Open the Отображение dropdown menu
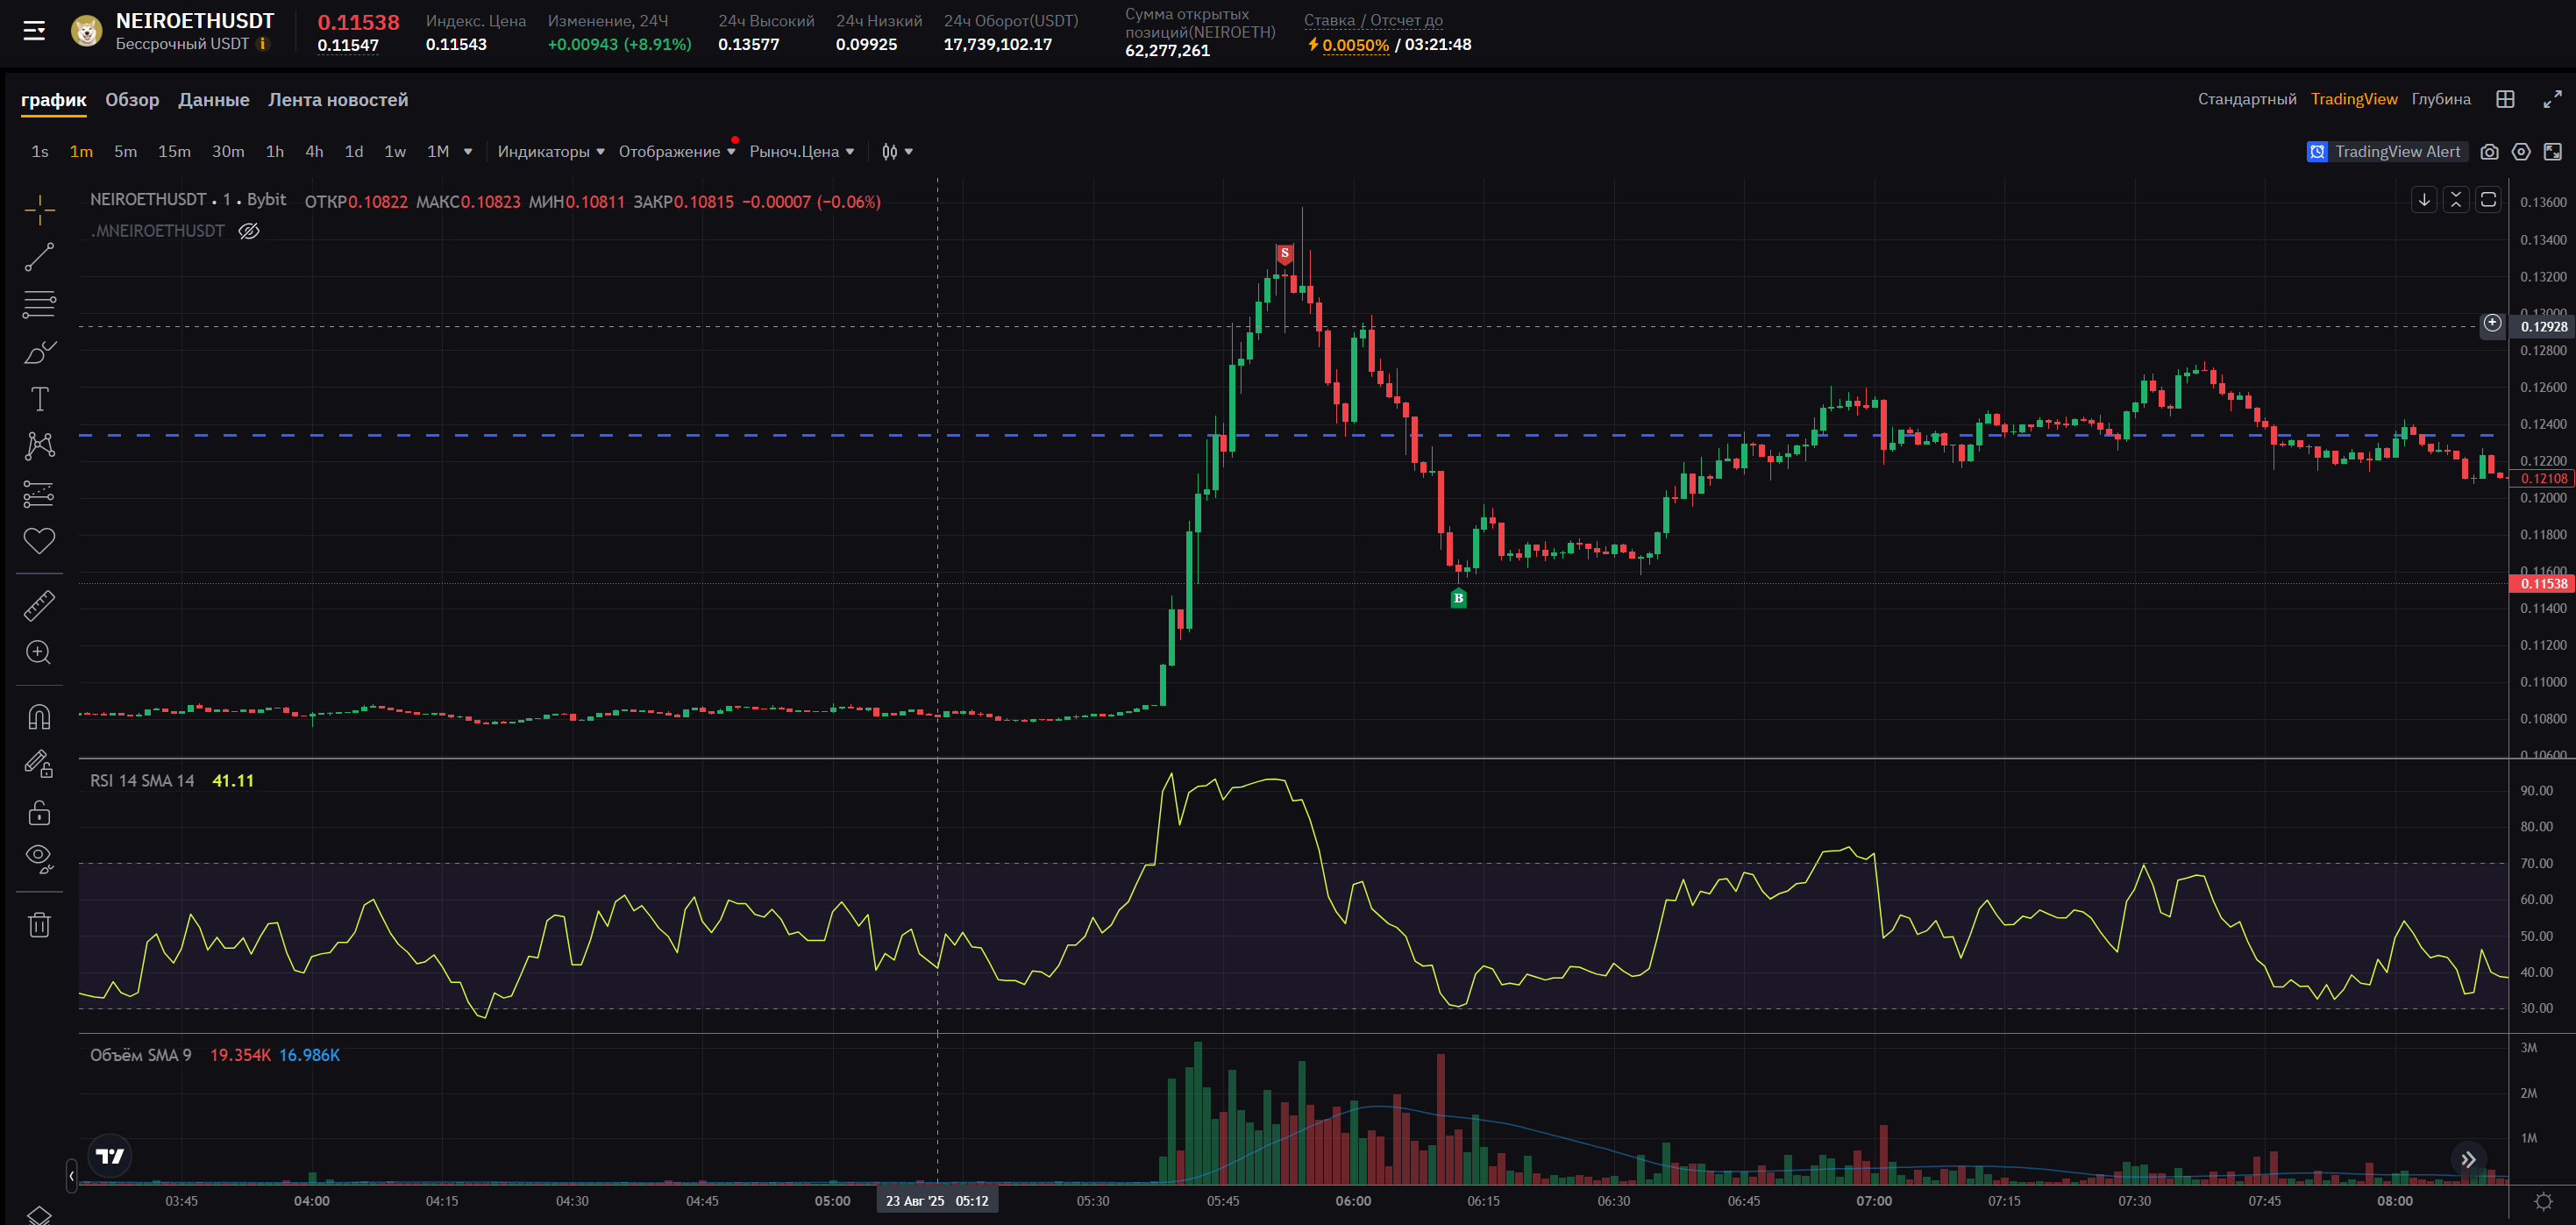 676,152
